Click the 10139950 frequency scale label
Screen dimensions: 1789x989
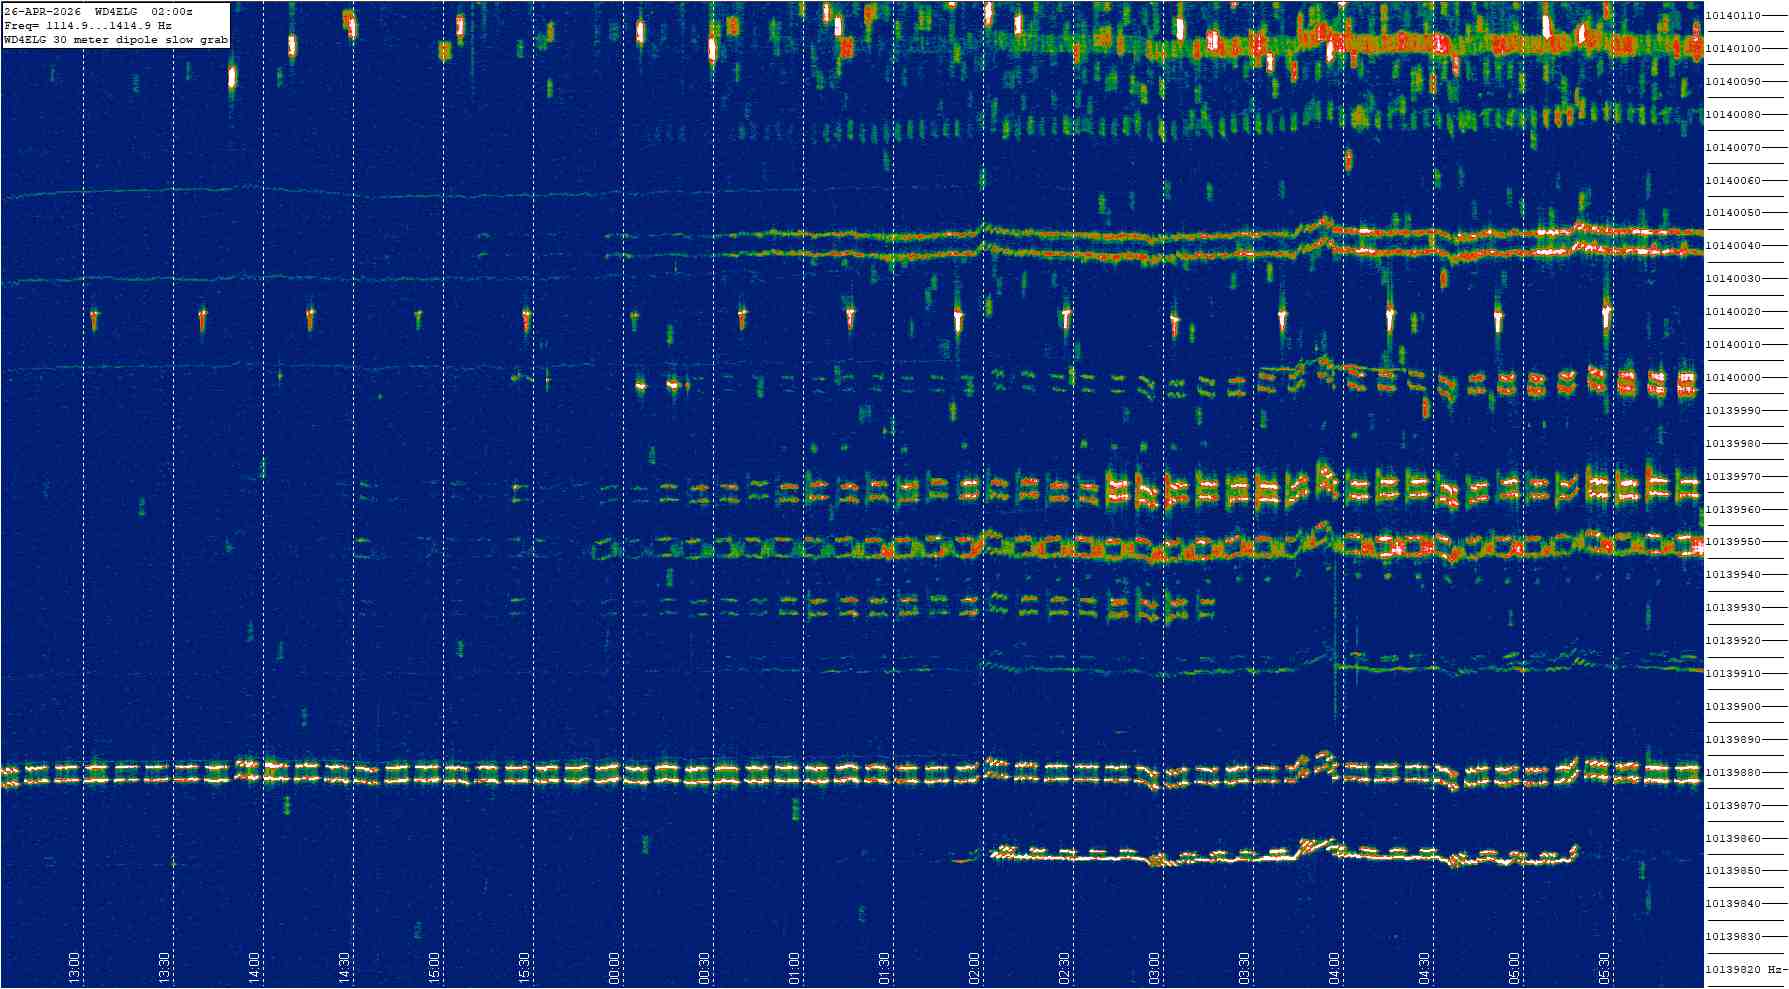pos(1733,542)
